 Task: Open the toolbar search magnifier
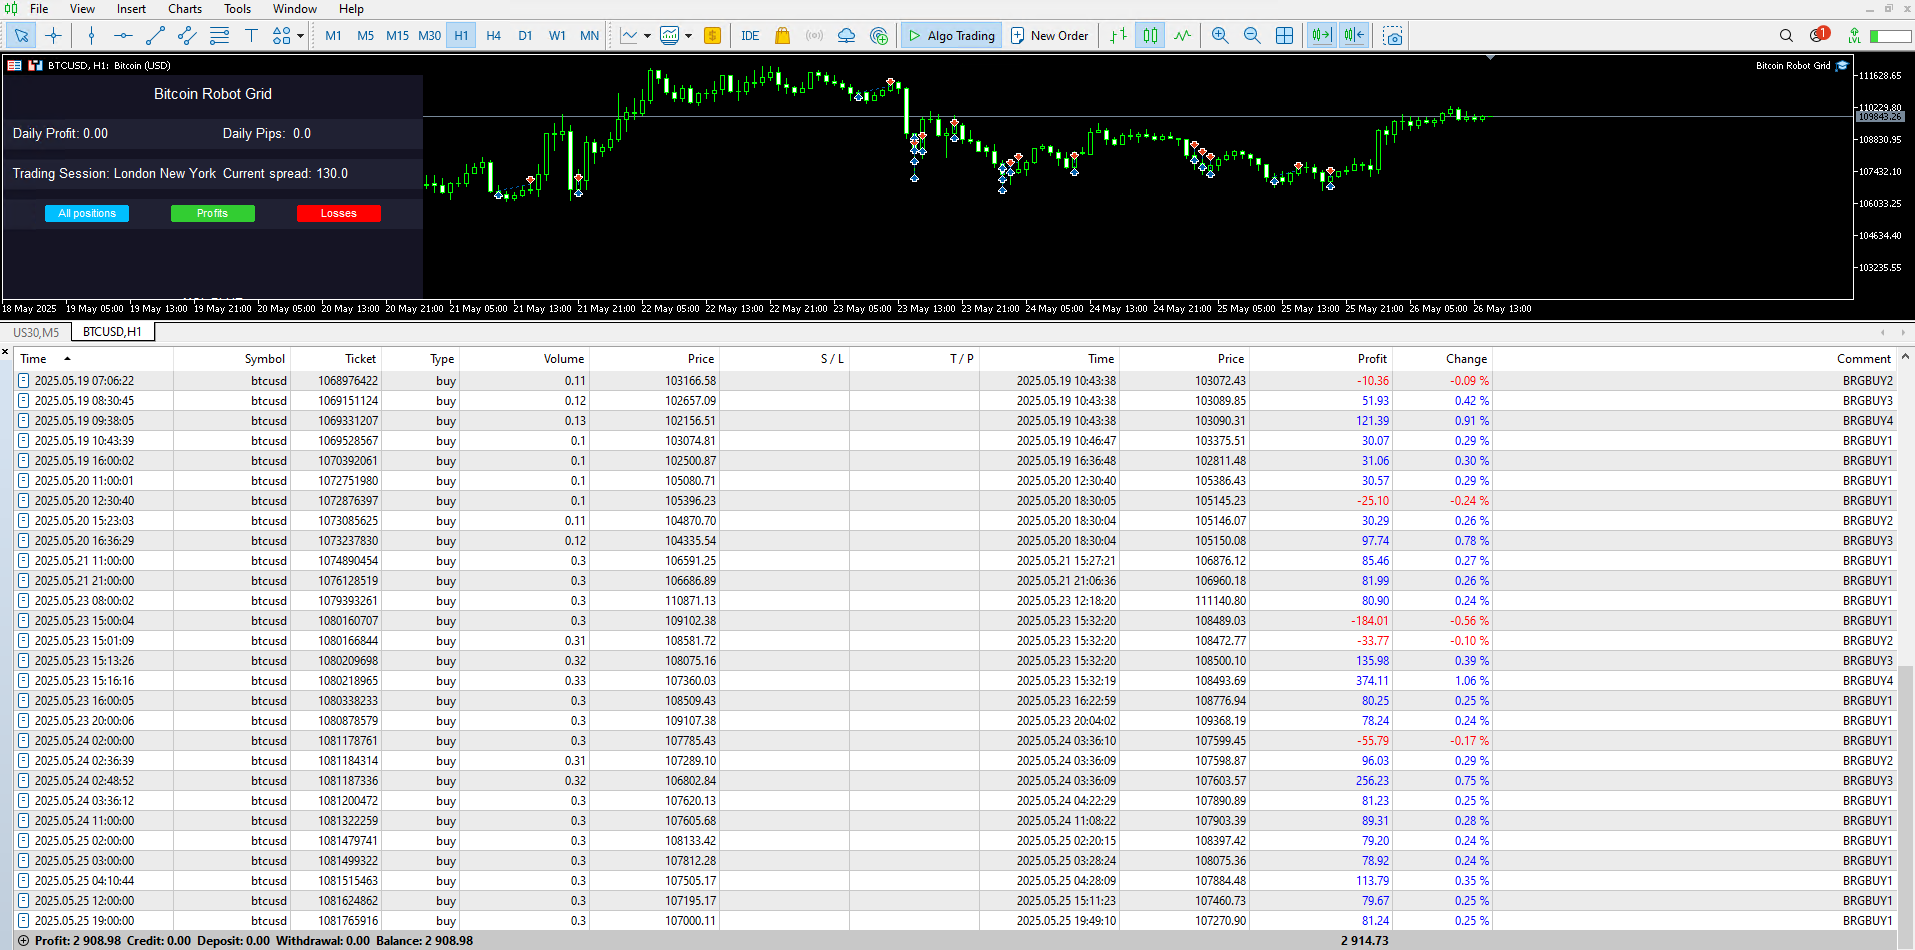click(1786, 36)
